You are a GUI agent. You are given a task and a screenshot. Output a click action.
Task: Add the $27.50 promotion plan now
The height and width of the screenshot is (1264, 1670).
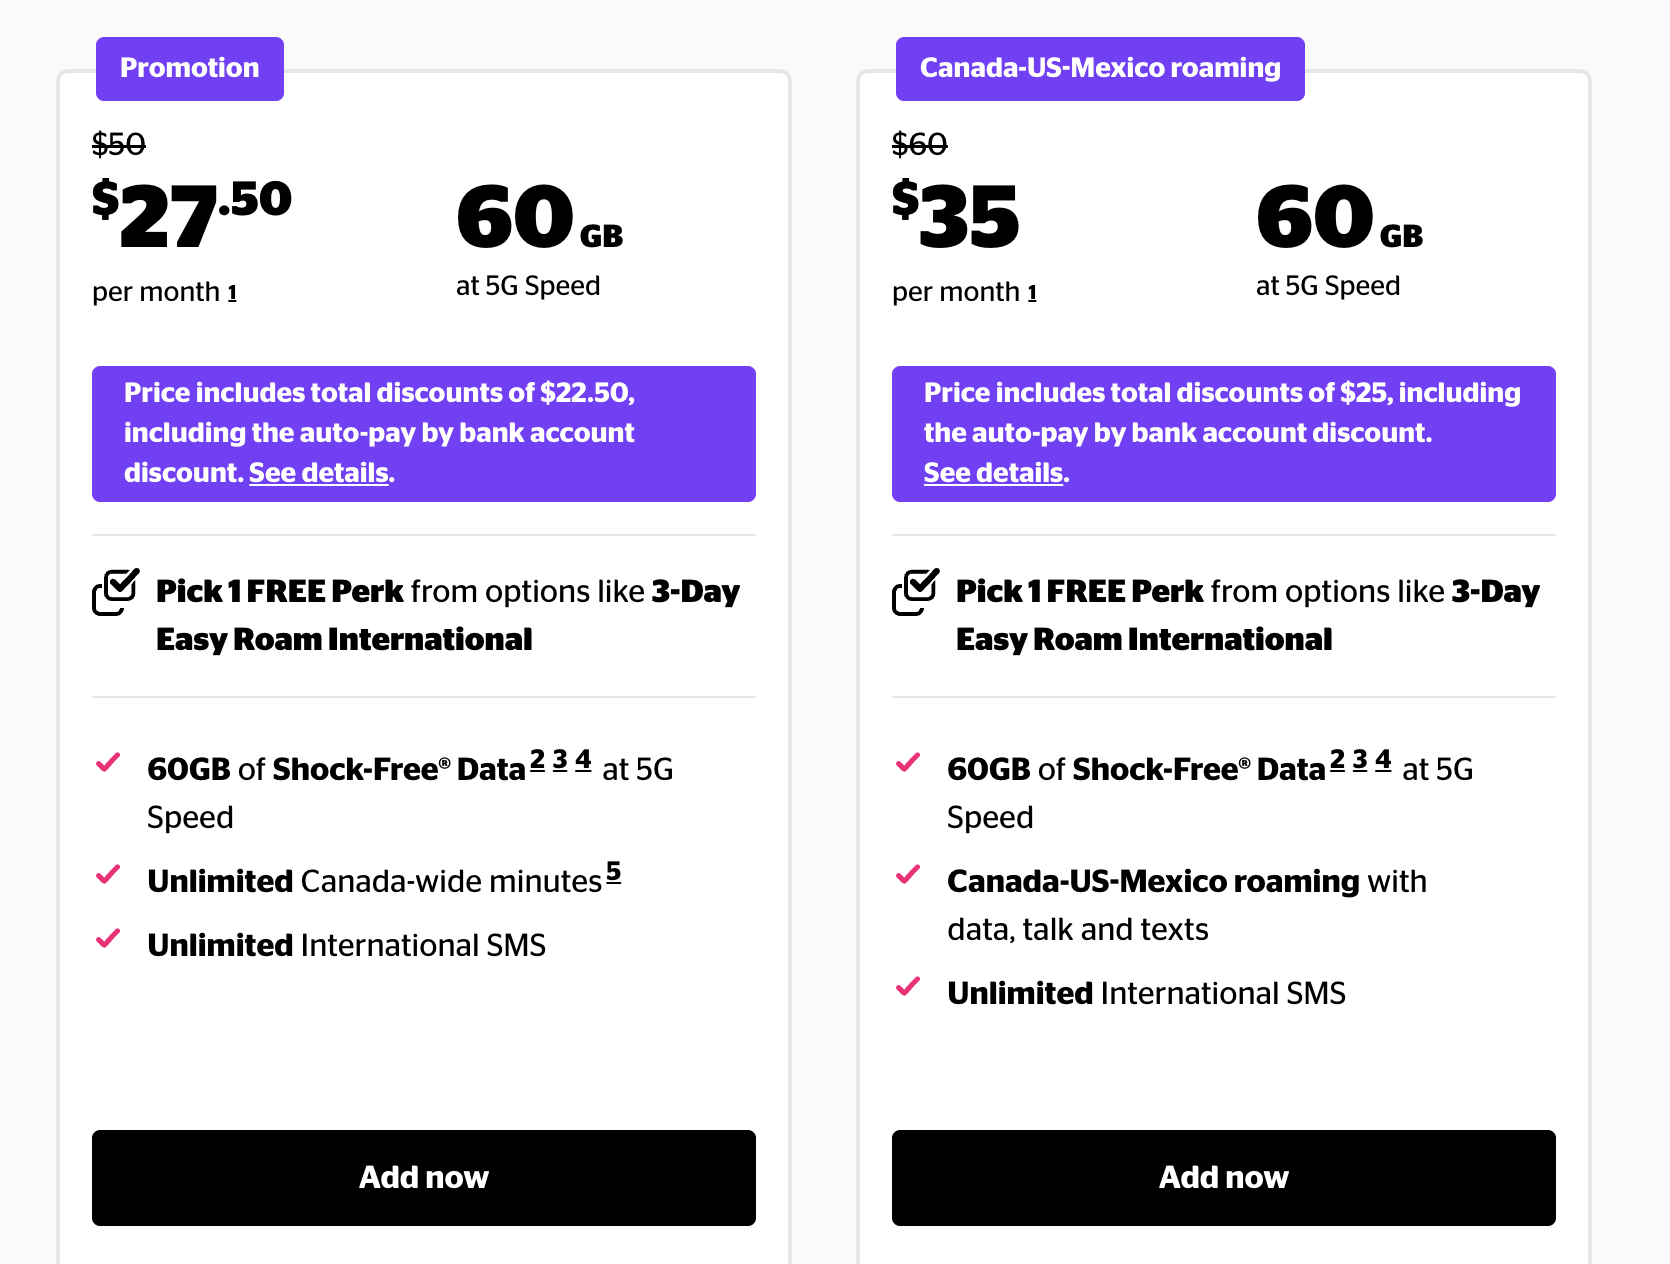click(423, 1177)
